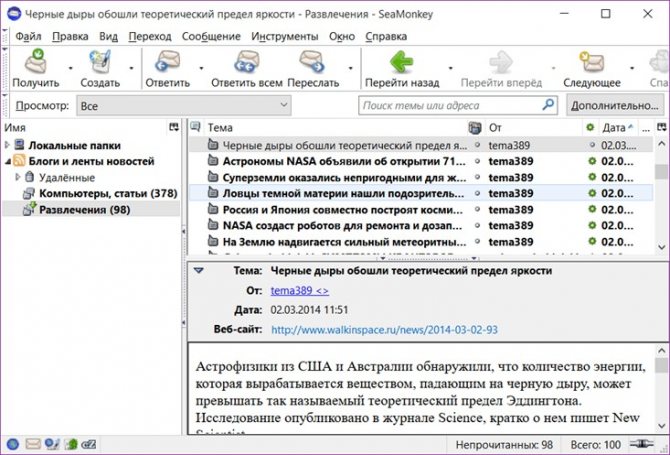The image size is (670, 455).
Task: Click the thread column icon left of Тема
Action: [196, 127]
